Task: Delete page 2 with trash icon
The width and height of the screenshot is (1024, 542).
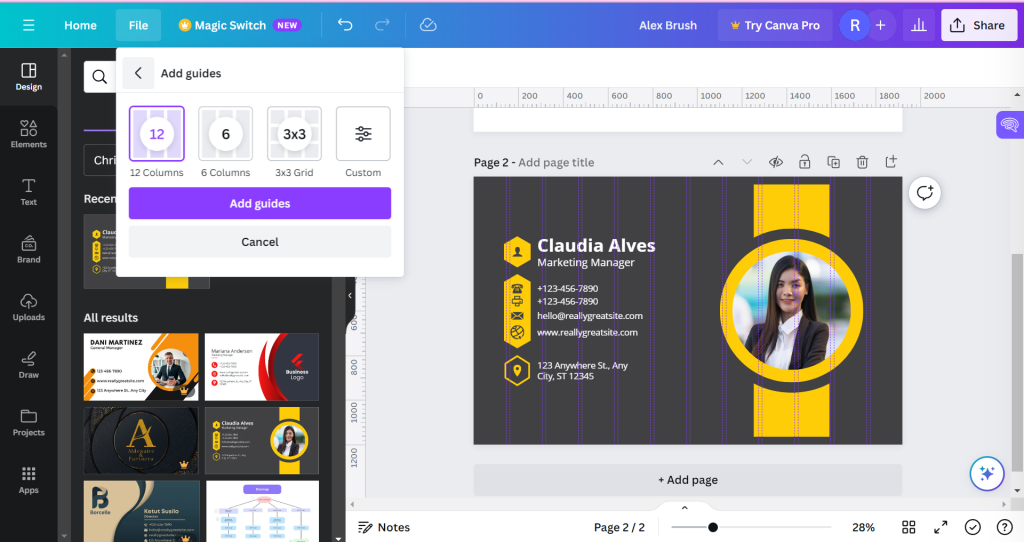Action: coord(862,162)
